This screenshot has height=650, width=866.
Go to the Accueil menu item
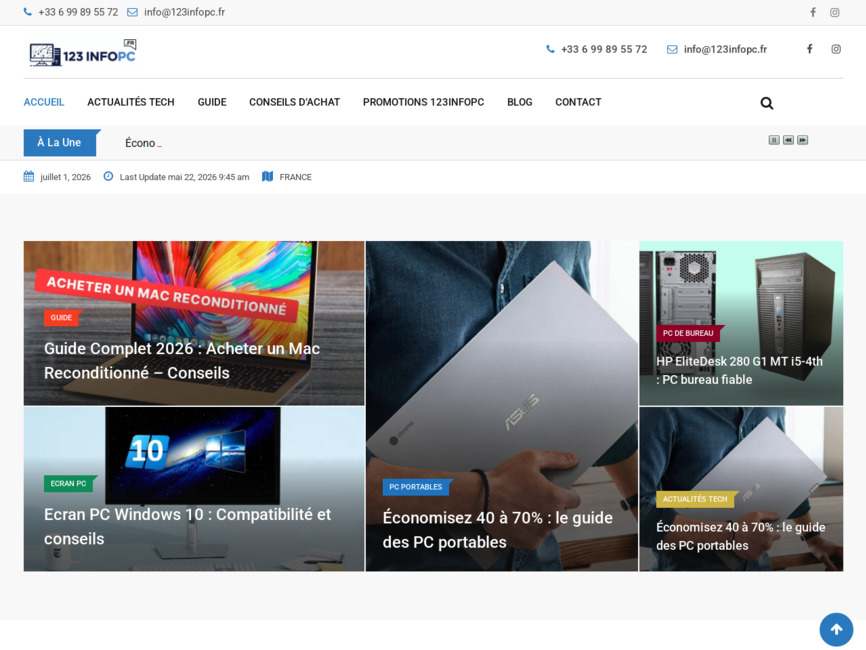click(x=44, y=102)
